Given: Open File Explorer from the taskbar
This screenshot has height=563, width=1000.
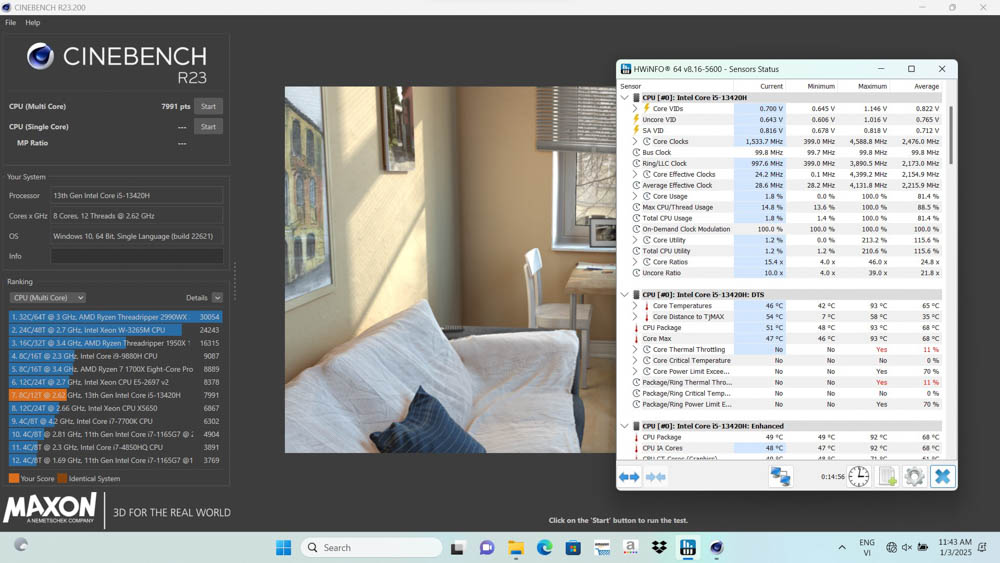Looking at the screenshot, I should point(515,548).
